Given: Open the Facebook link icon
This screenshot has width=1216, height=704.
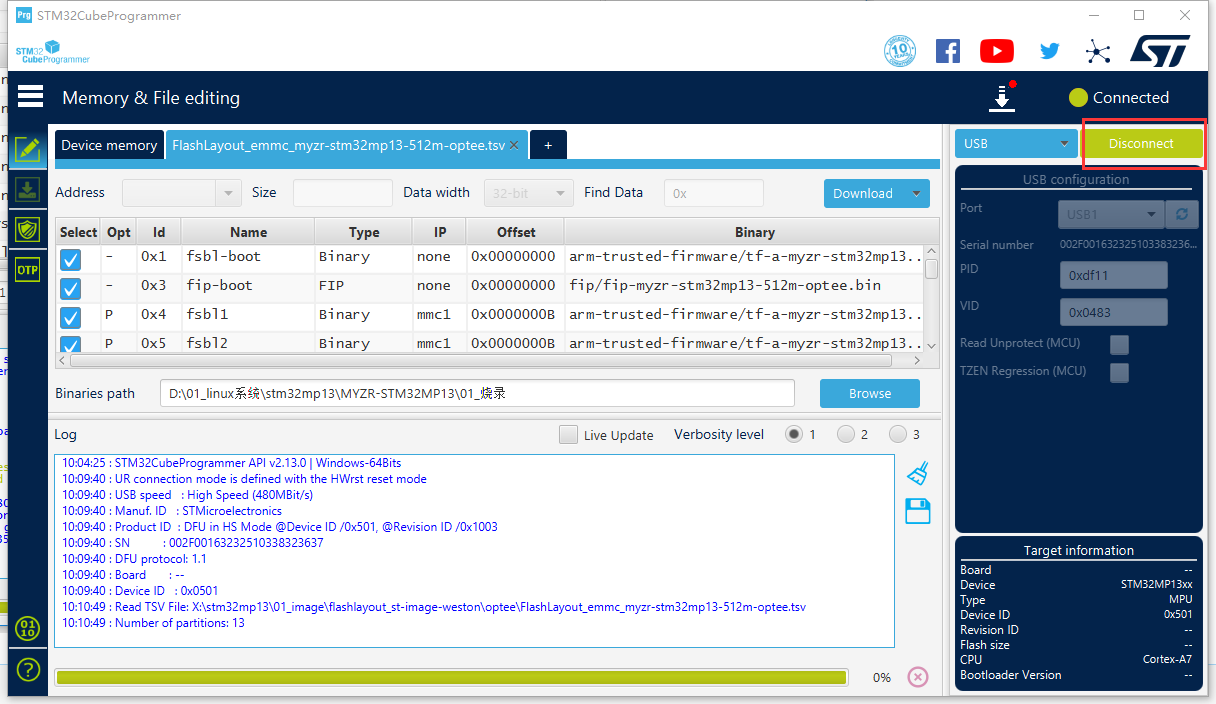Looking at the screenshot, I should (948, 51).
